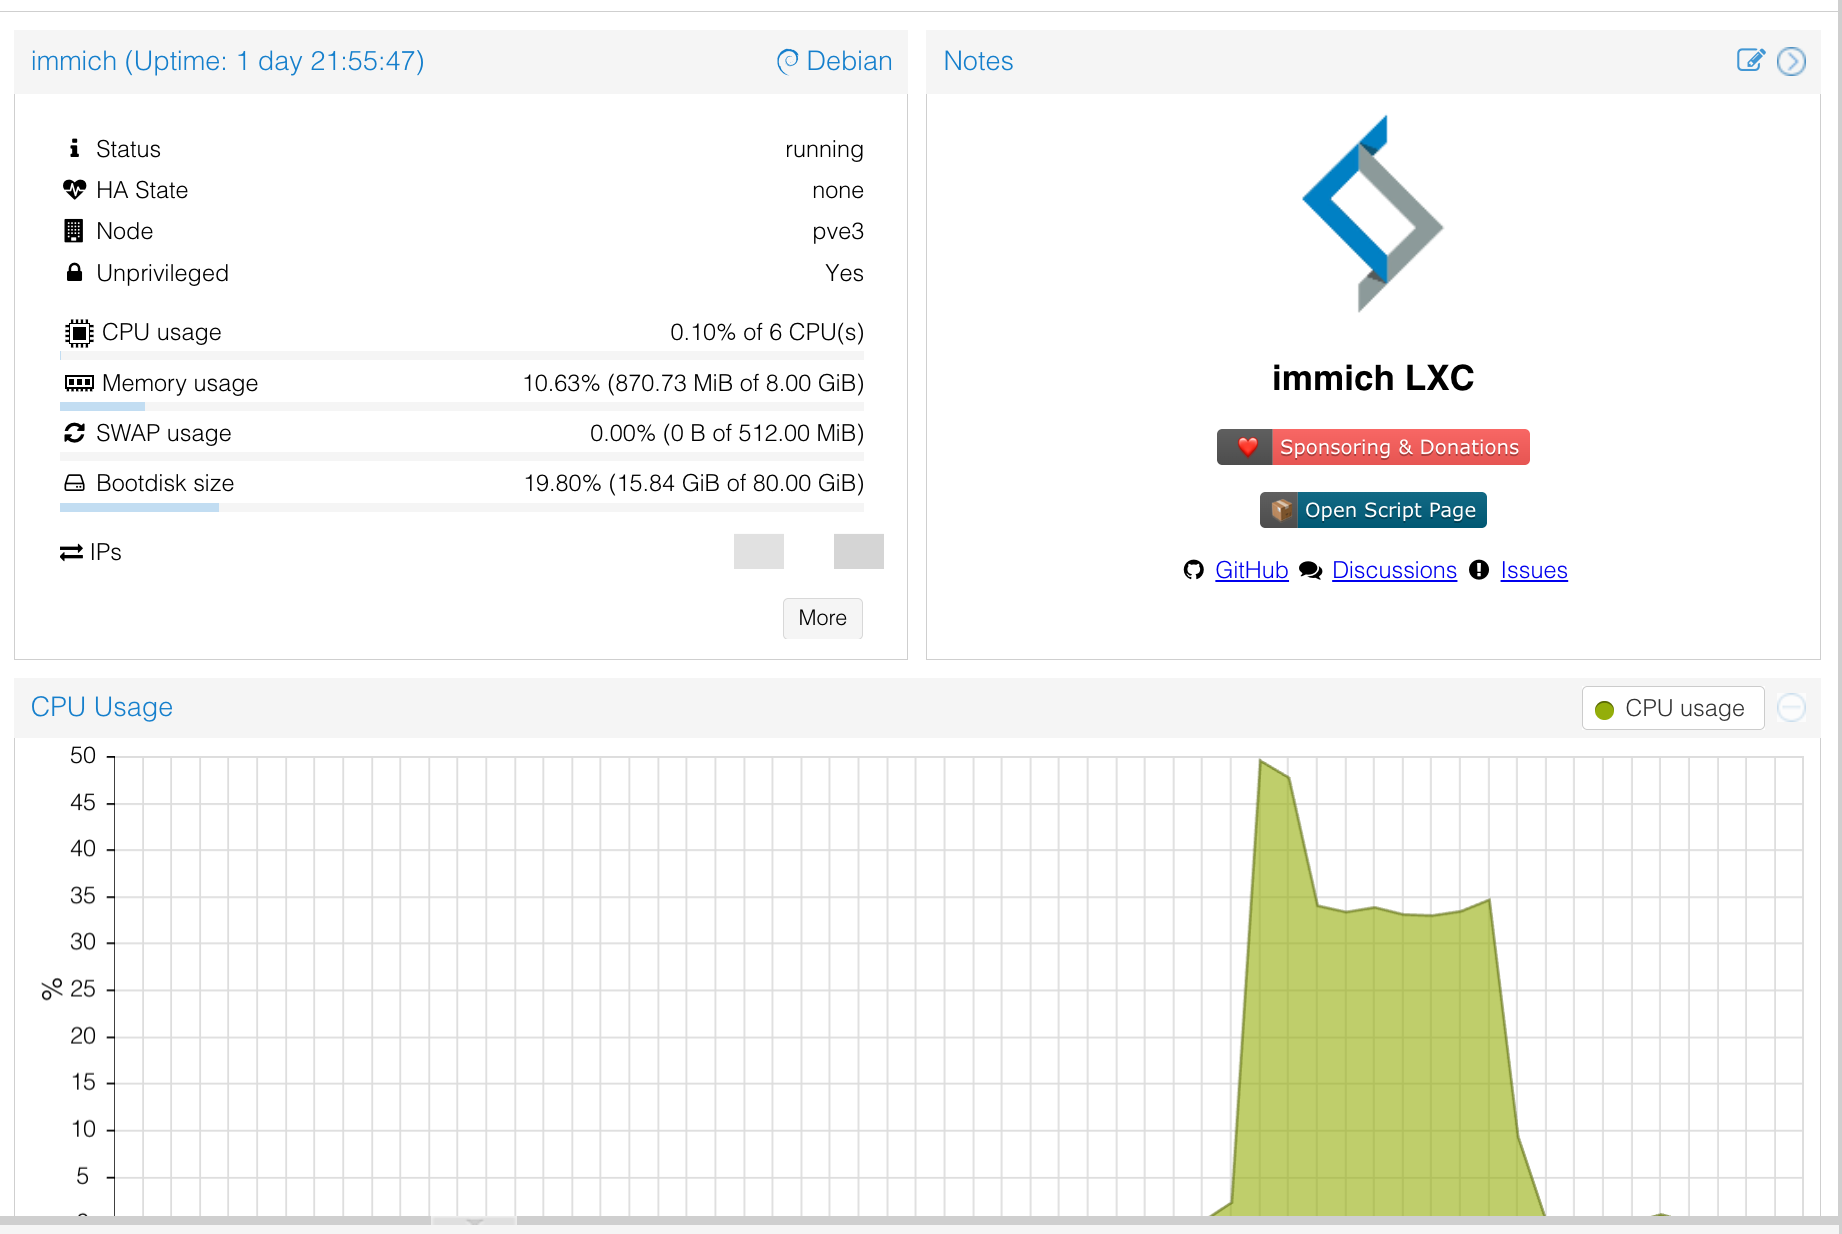Click the Status info icon

tap(74, 148)
